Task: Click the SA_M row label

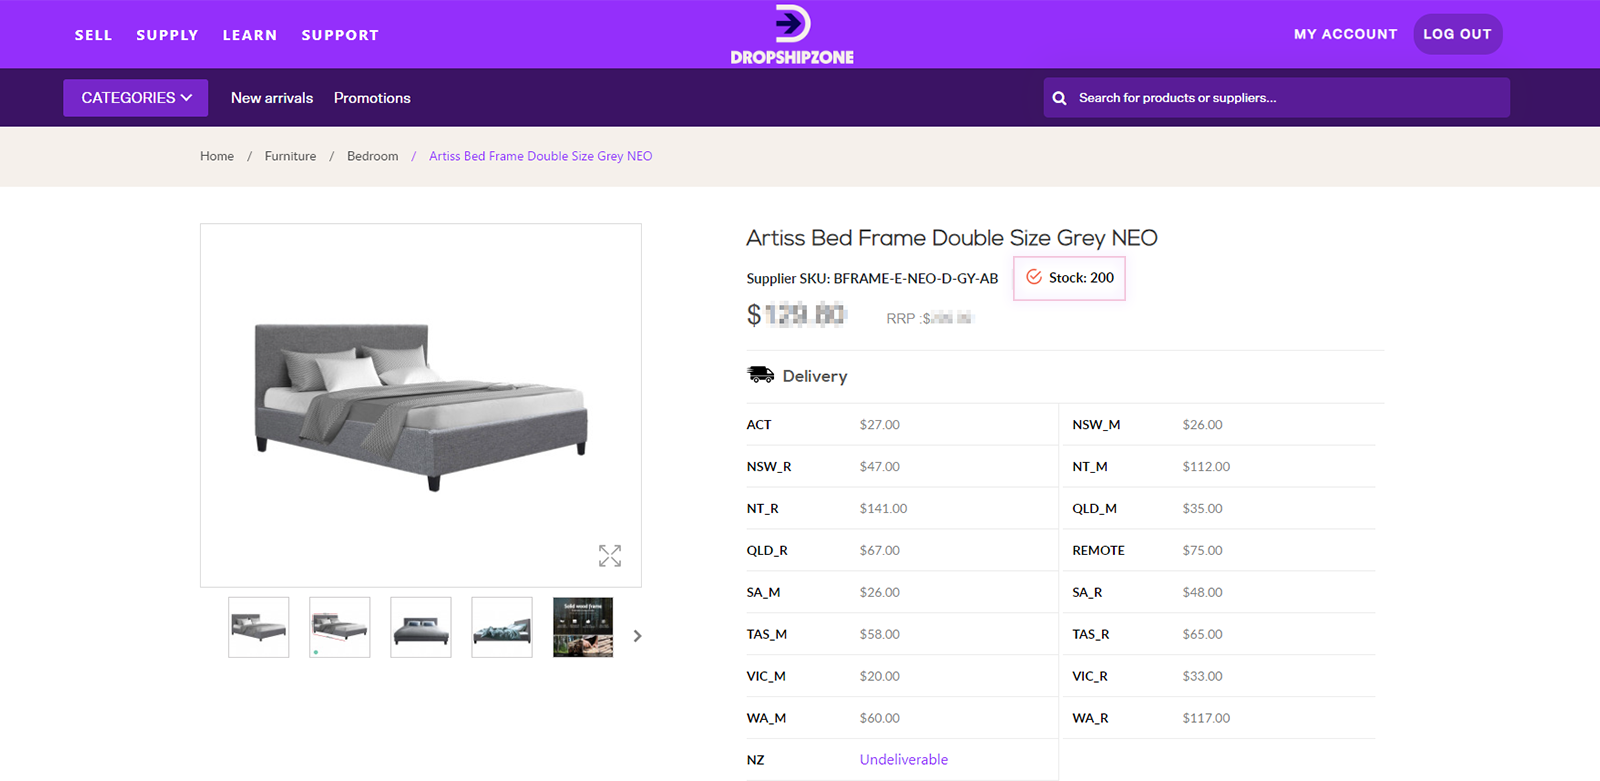Action: 763,593
